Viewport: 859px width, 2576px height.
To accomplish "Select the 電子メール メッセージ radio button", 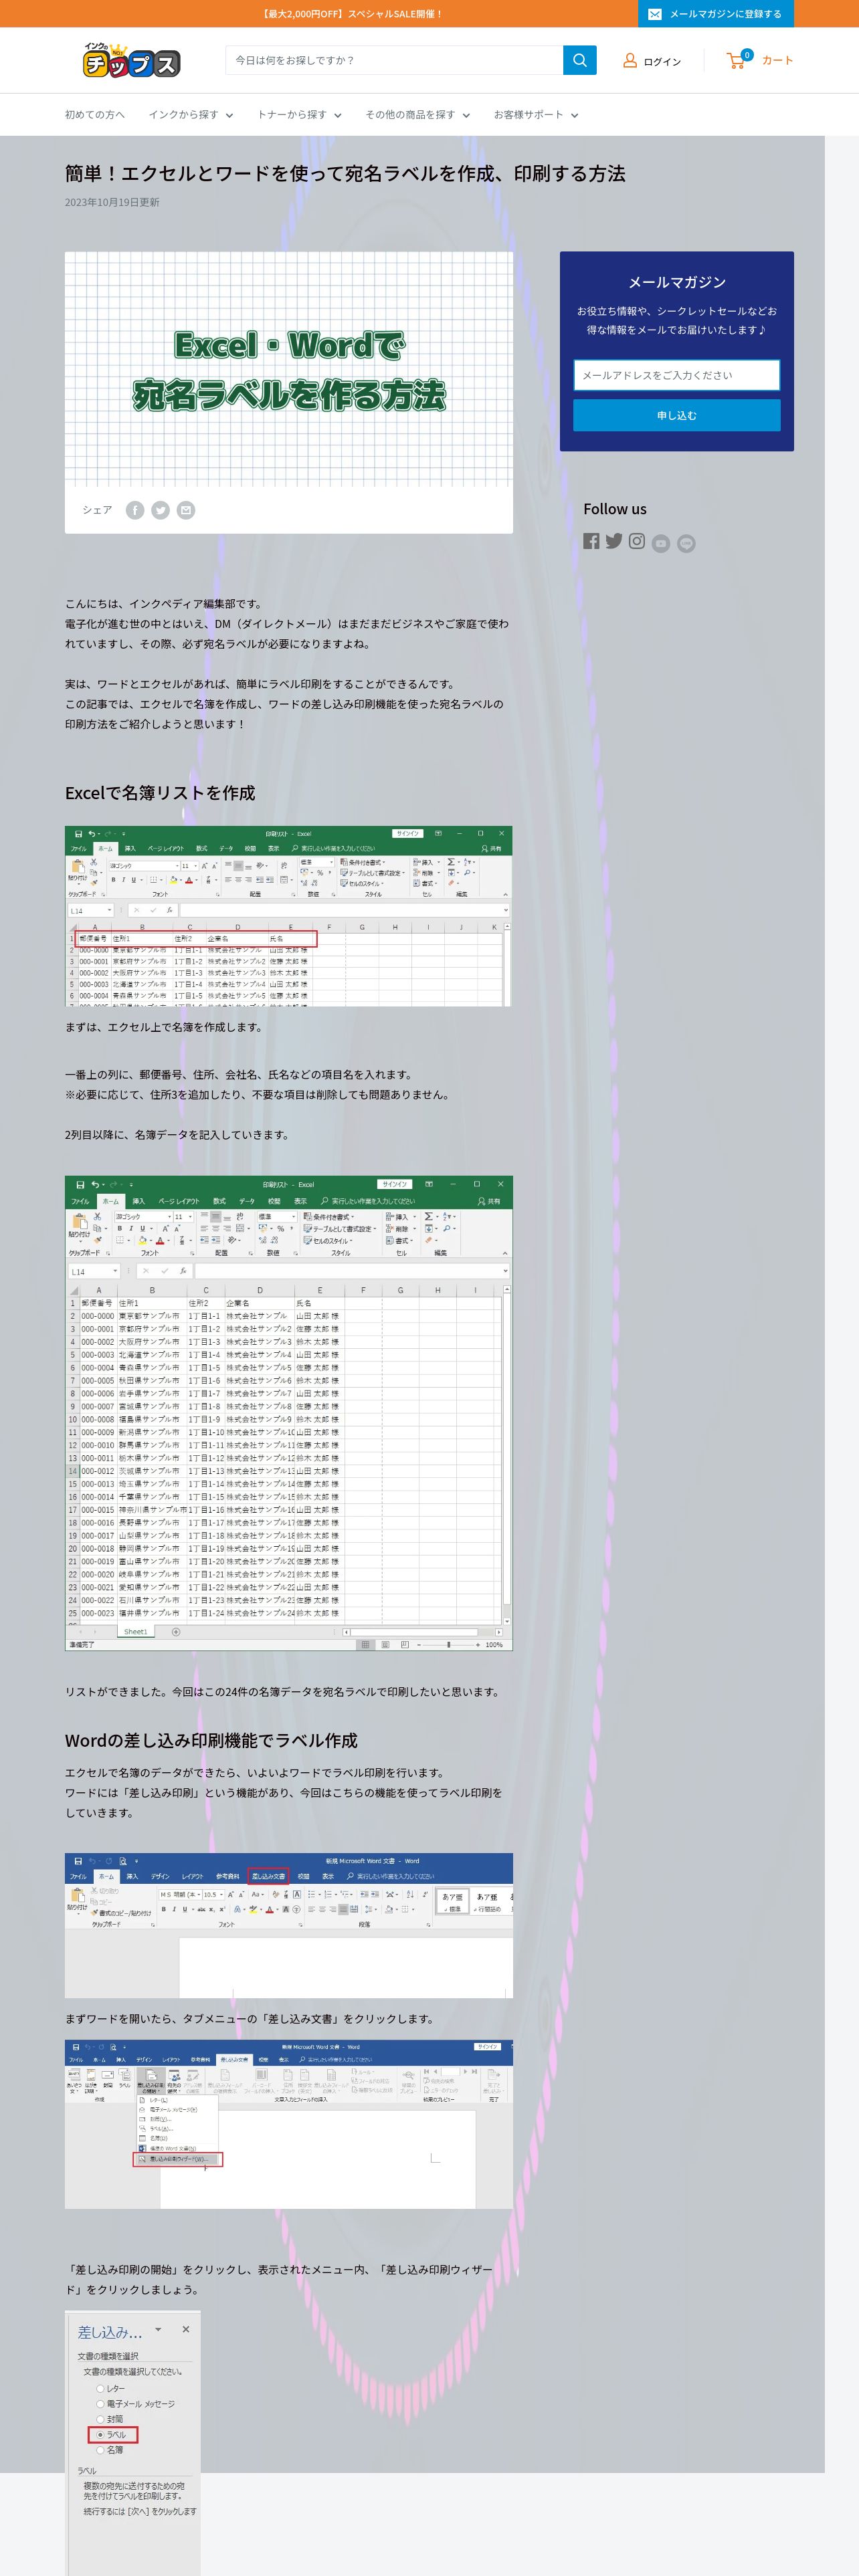I will (x=100, y=2404).
